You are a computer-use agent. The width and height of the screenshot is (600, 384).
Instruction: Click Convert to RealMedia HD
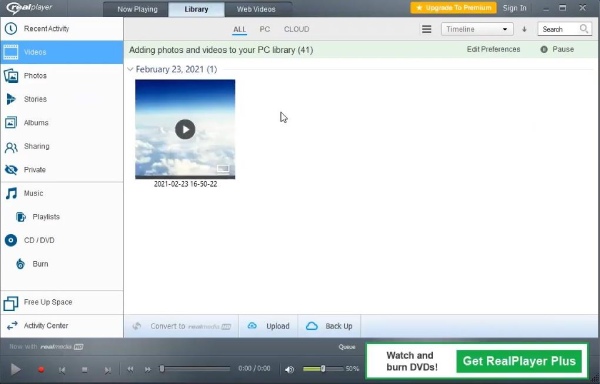pos(181,326)
